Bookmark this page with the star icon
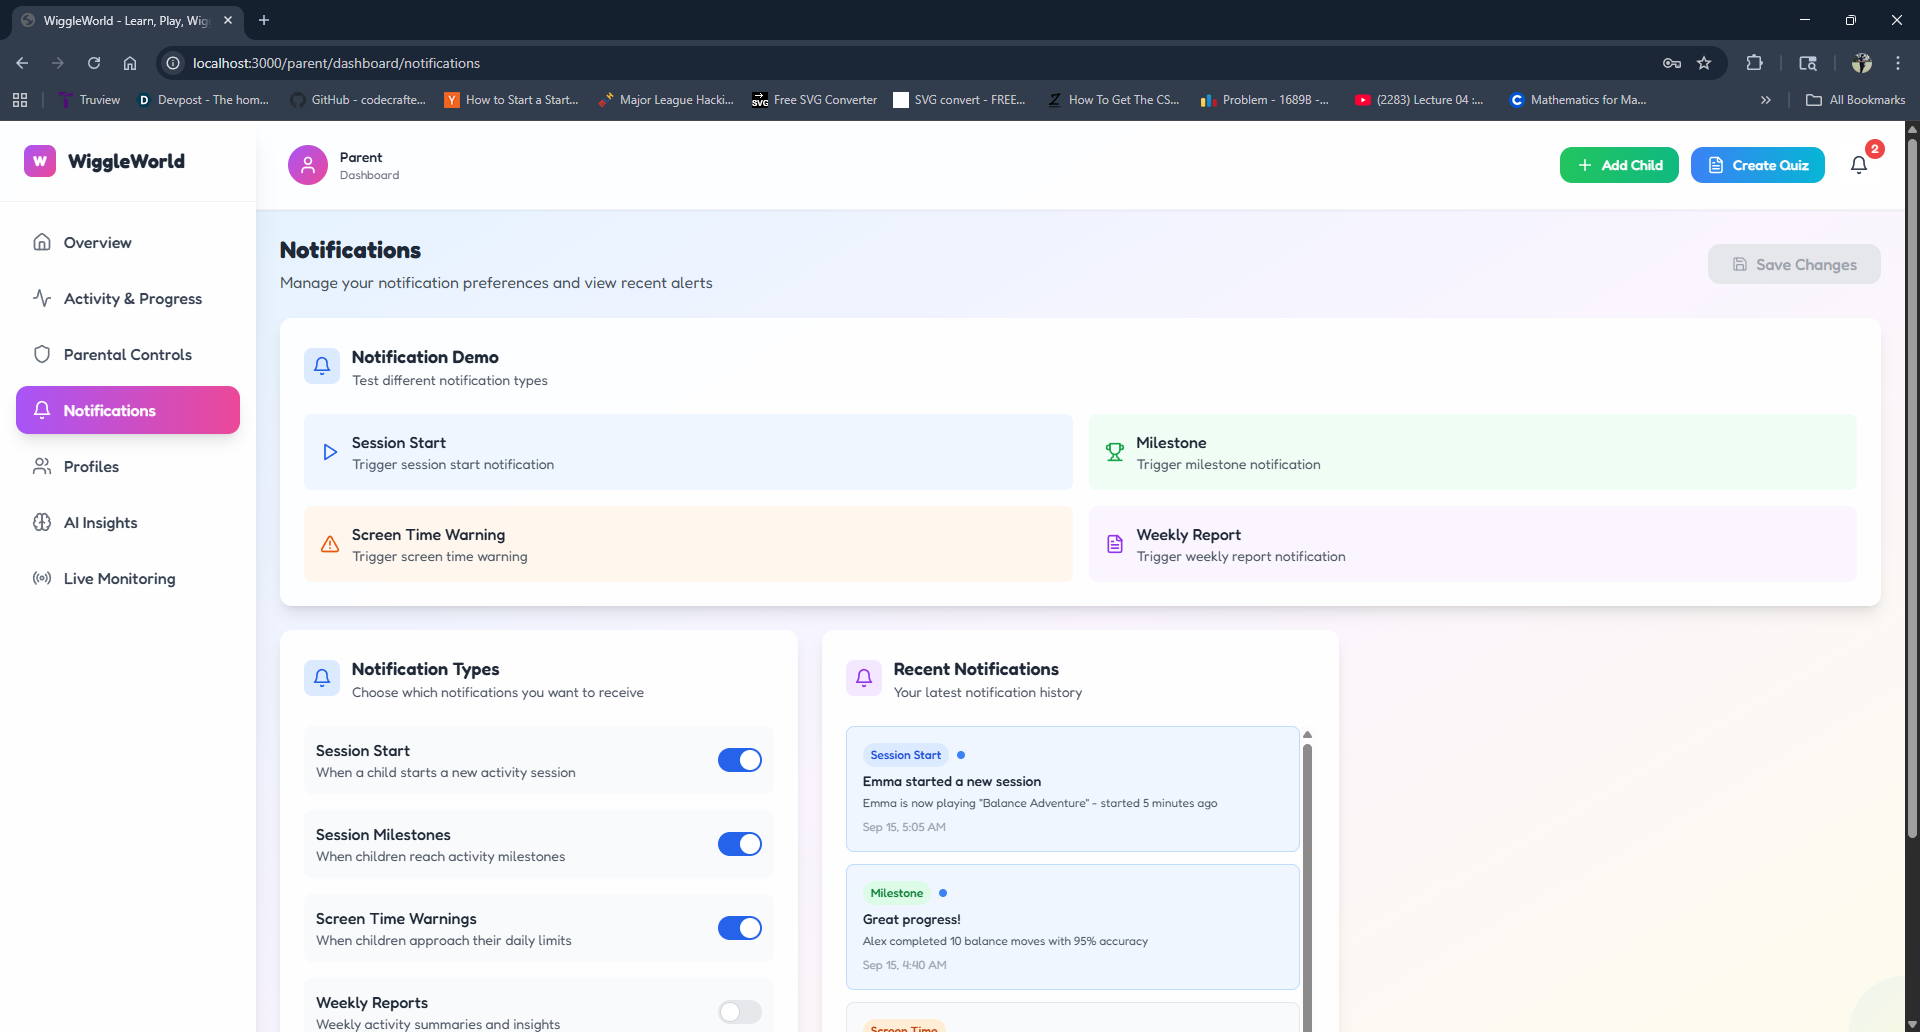Image resolution: width=1920 pixels, height=1032 pixels. (x=1704, y=63)
